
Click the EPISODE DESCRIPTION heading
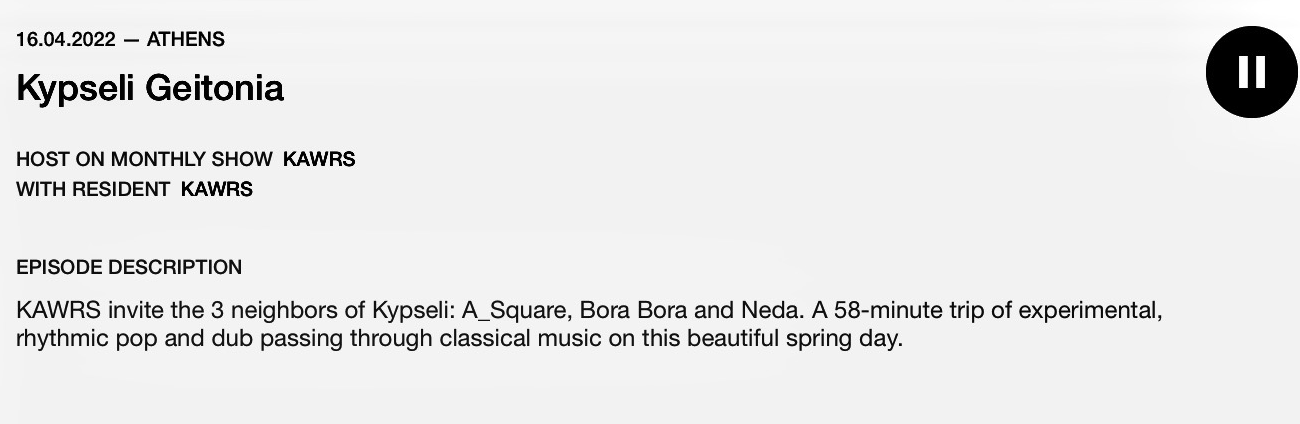click(x=129, y=267)
